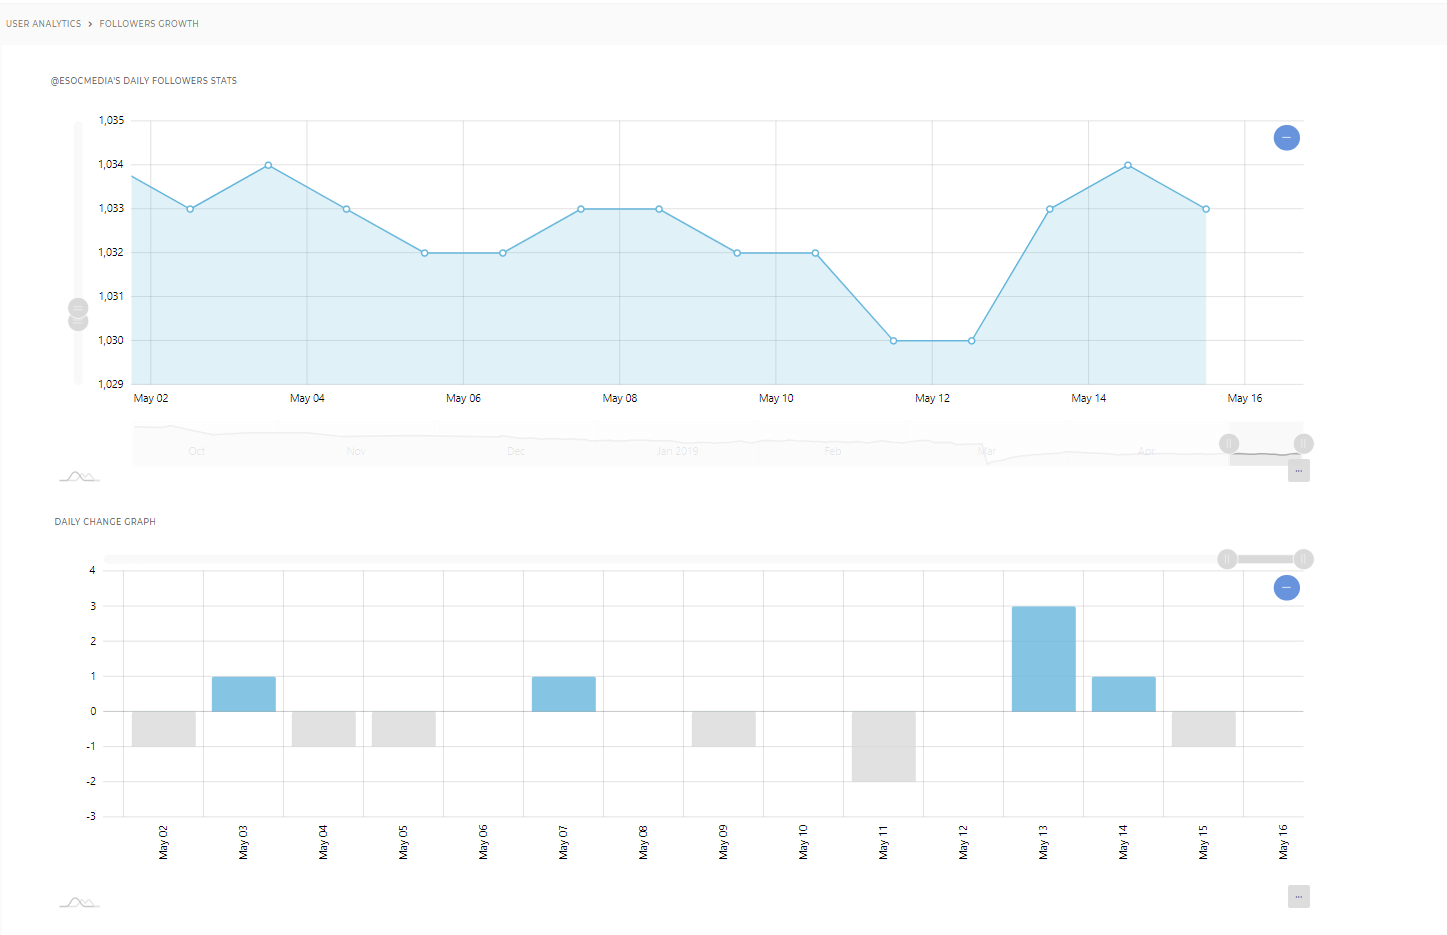Click the upper vertical axis slider handle
This screenshot has height=935, width=1447.
(77, 306)
